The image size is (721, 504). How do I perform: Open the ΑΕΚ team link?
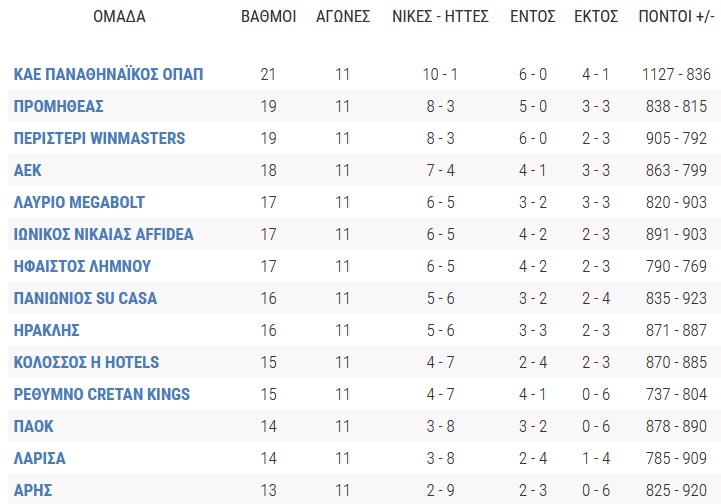point(28,170)
